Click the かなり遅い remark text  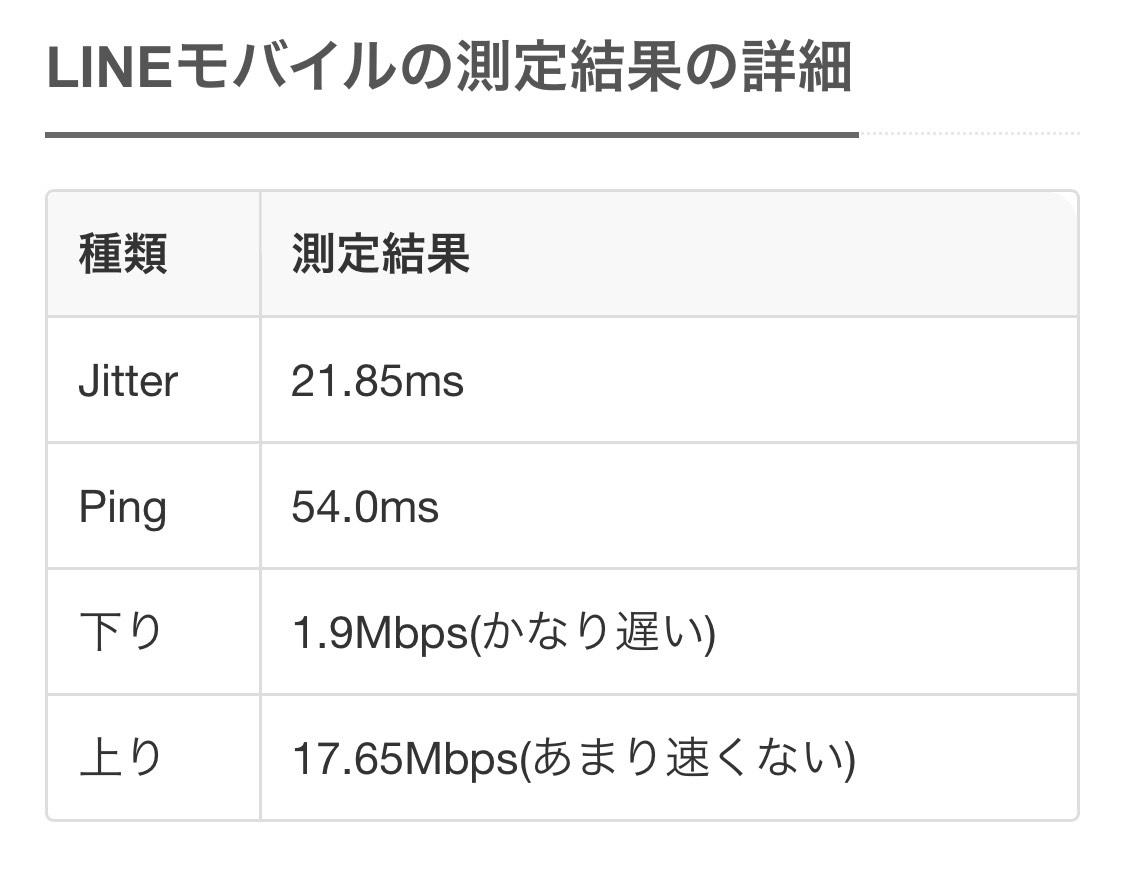pyautogui.click(x=592, y=632)
